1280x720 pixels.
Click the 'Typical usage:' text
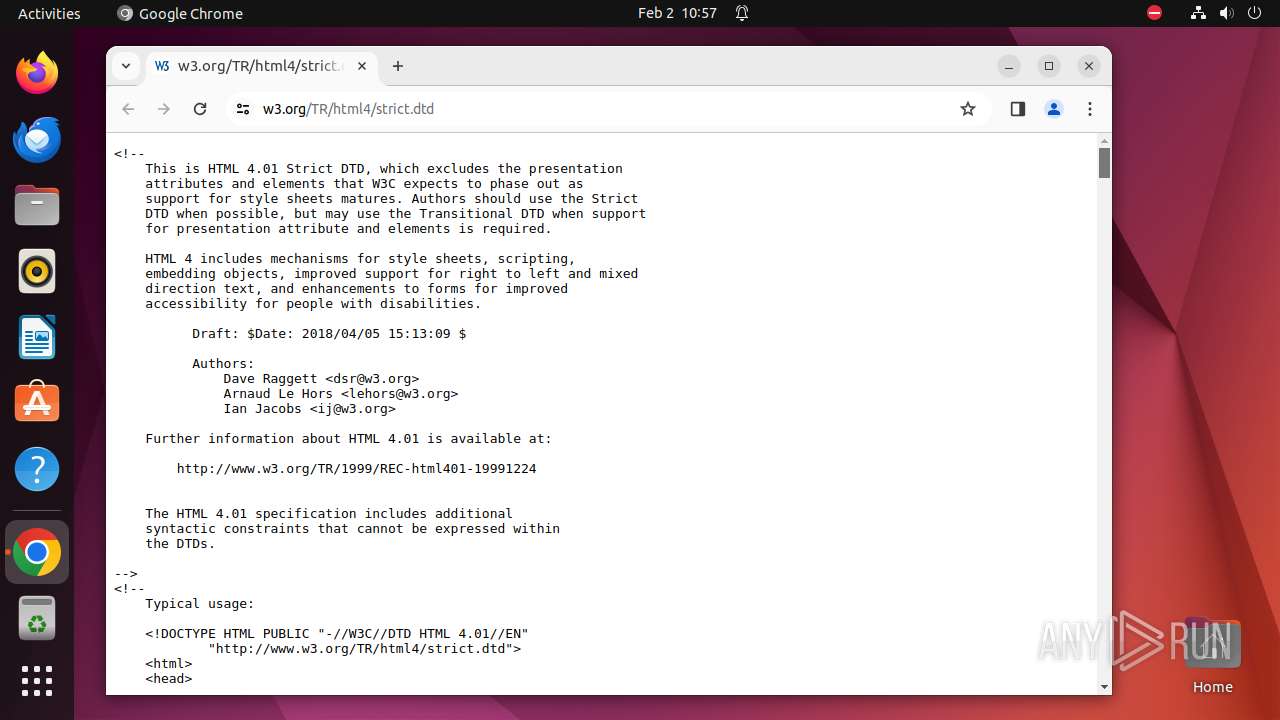tap(200, 604)
